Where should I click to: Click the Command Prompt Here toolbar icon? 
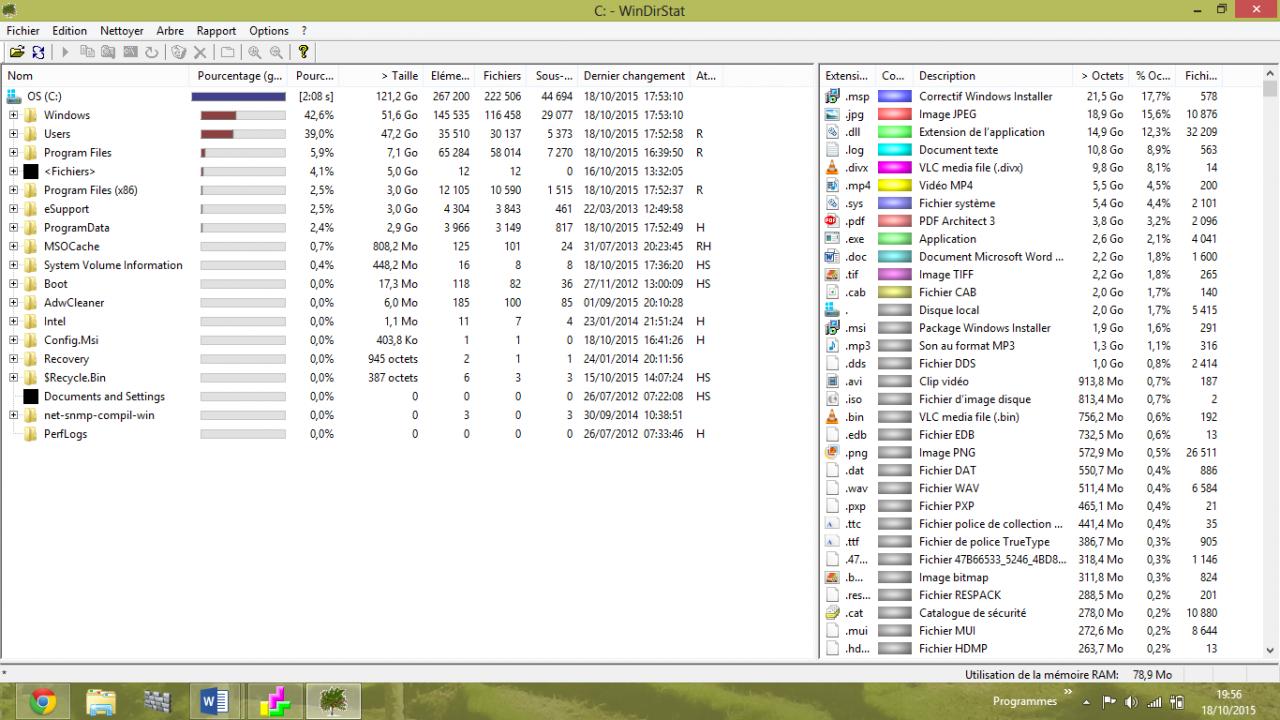click(130, 52)
